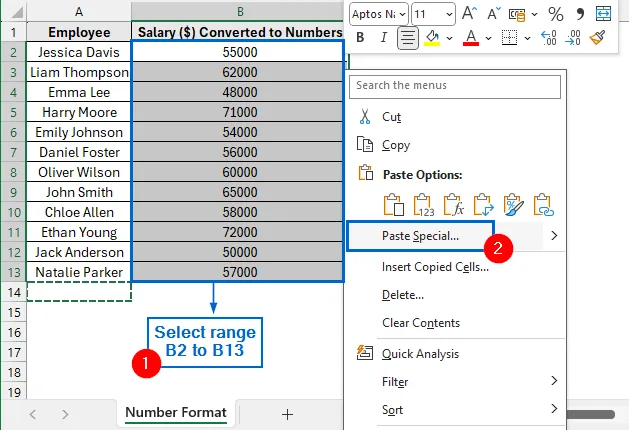Click the default Paste option icon
Image resolution: width=629 pixels, height=430 pixels.
(x=394, y=205)
